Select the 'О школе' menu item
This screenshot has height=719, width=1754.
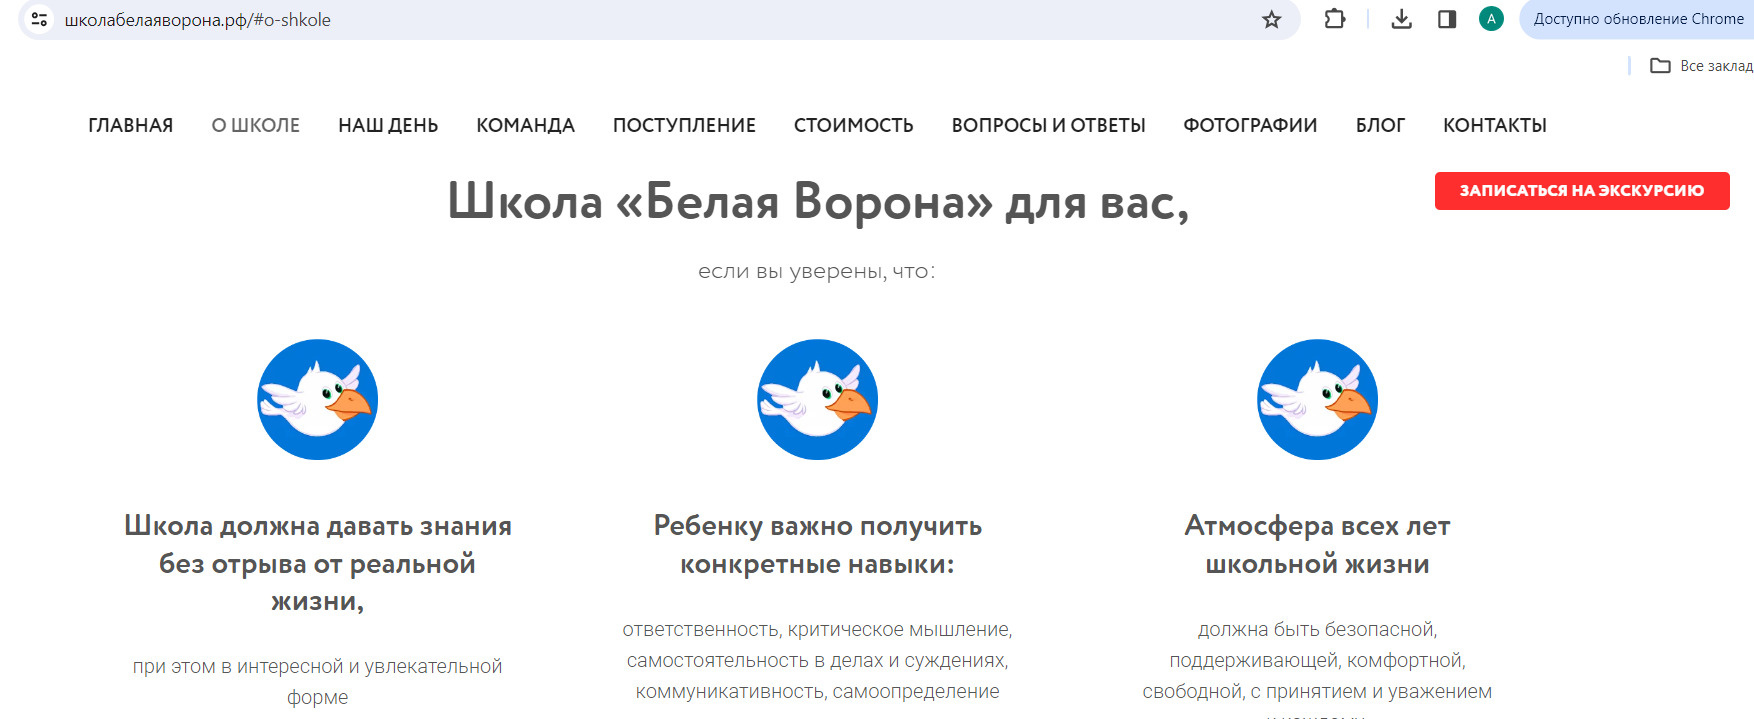coord(255,125)
